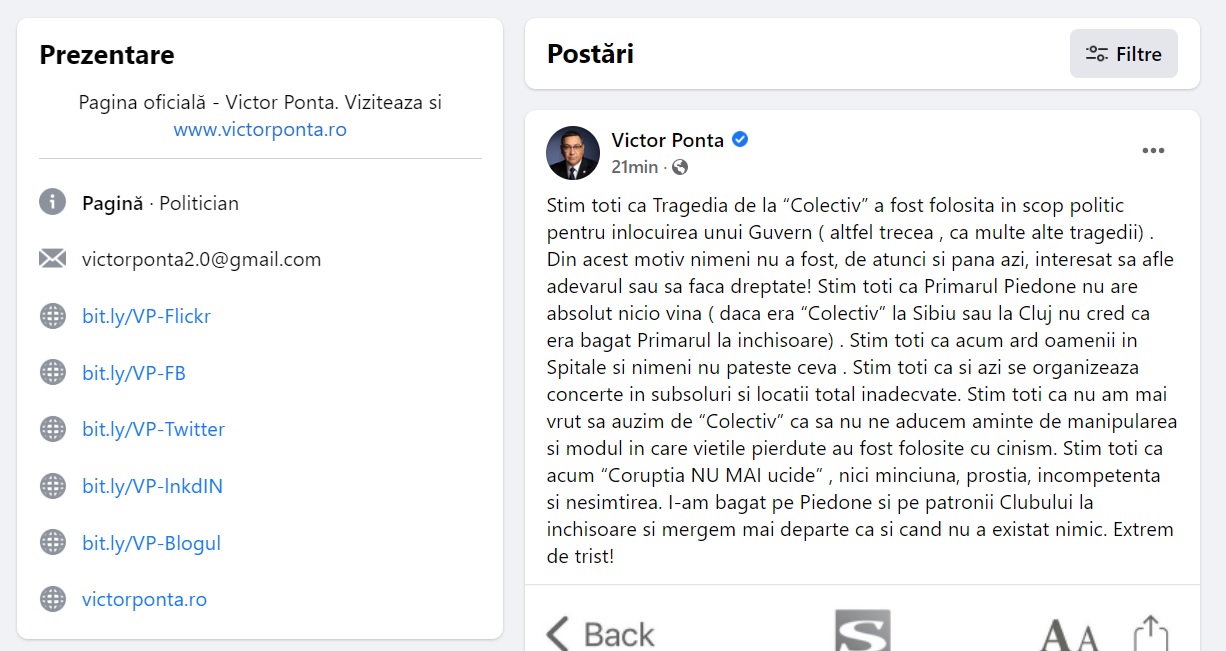Open the three-dots post options menu
The height and width of the screenshot is (651, 1226).
tap(1153, 151)
